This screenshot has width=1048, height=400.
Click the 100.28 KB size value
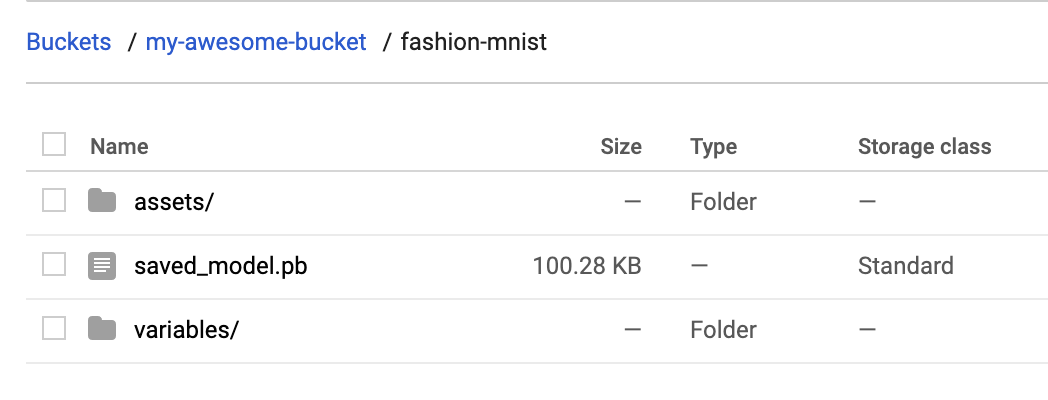(x=586, y=266)
